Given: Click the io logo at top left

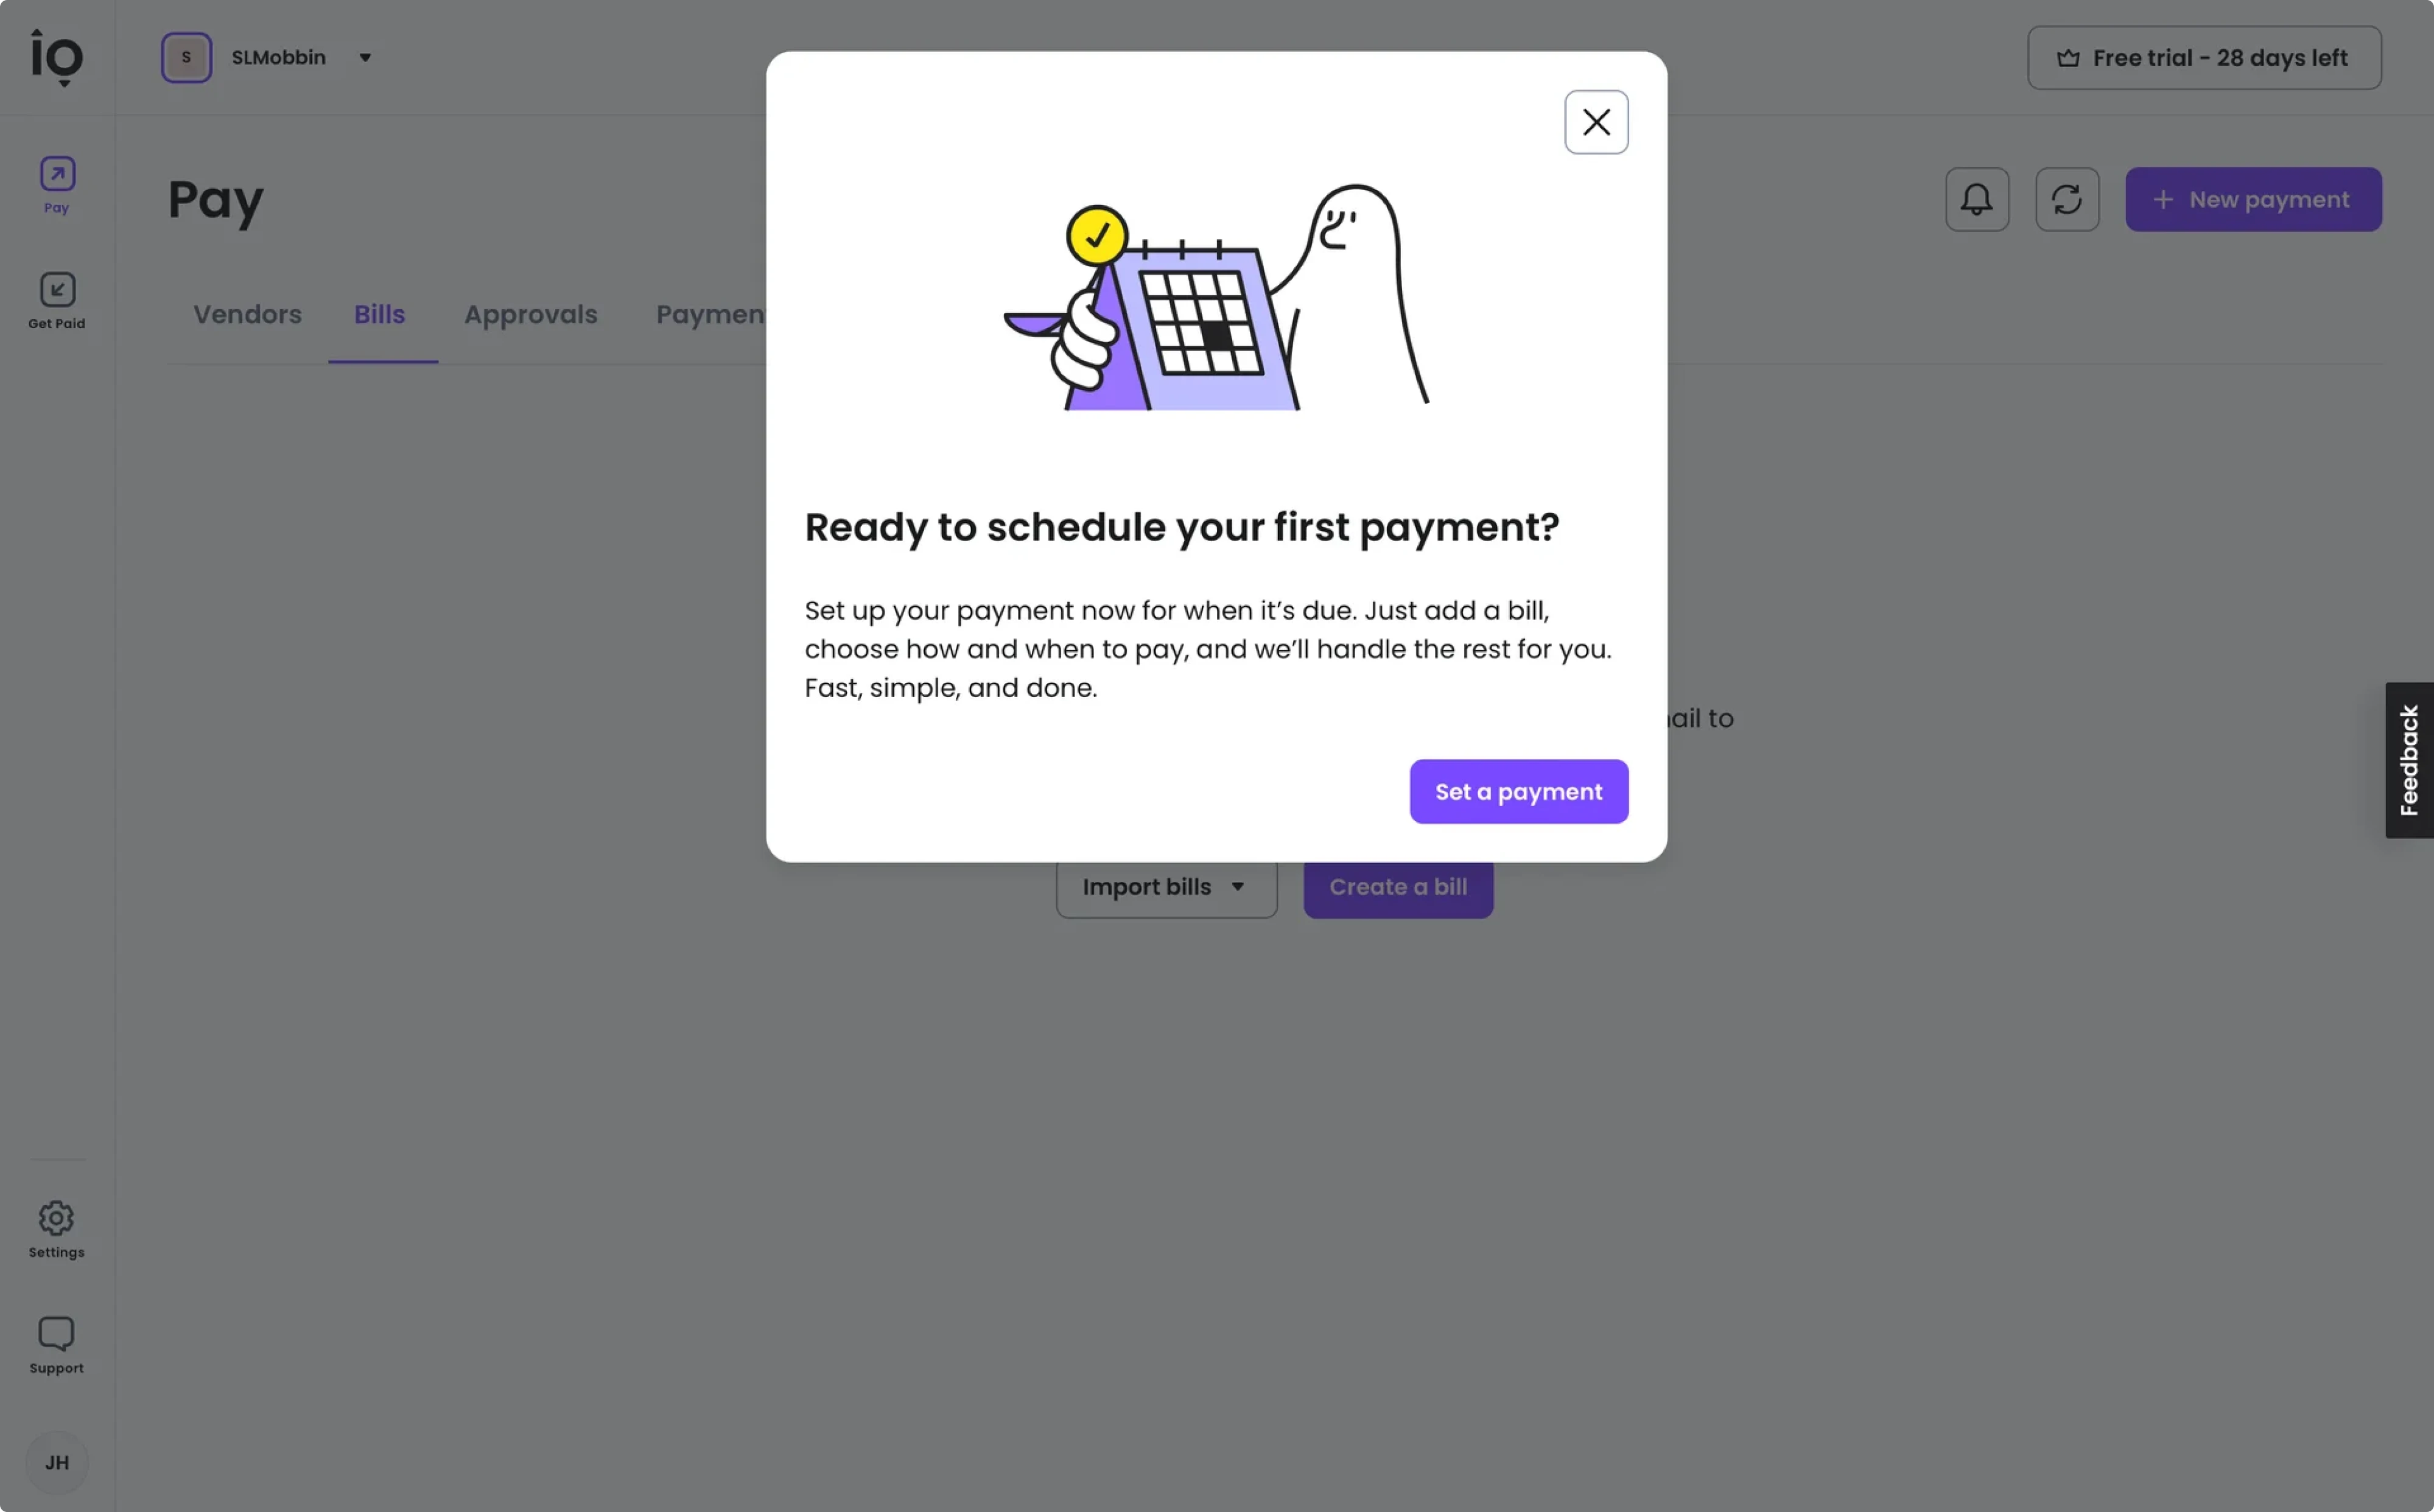Looking at the screenshot, I should point(56,52).
